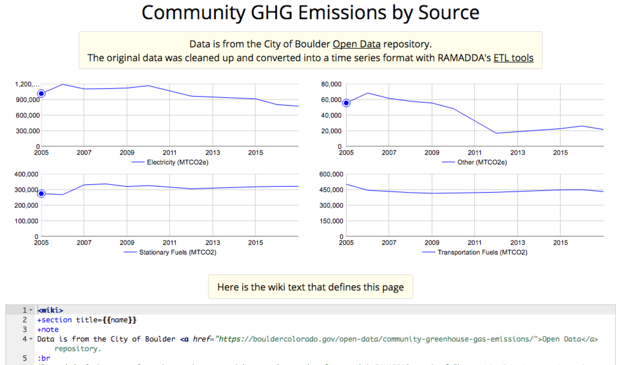
Task: Click the Transportation Fuels (MTCO2) legend entry
Action: [475, 252]
